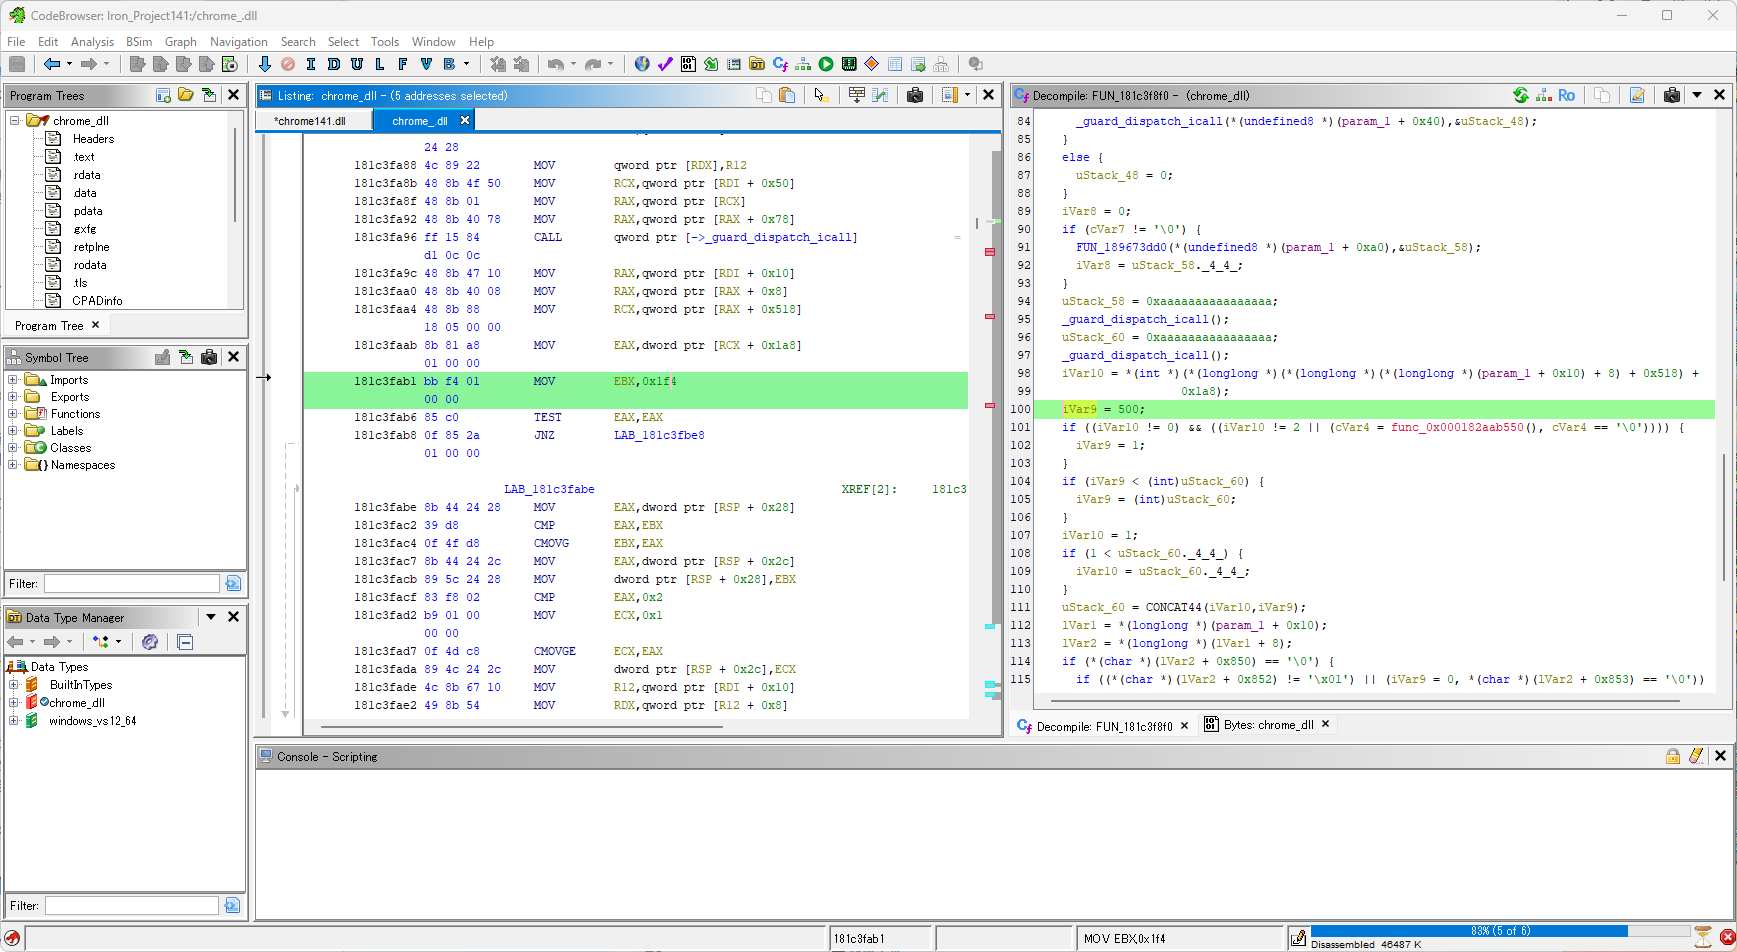
Task: Open the Data Type Manager toolbar icon
Action: (757, 64)
